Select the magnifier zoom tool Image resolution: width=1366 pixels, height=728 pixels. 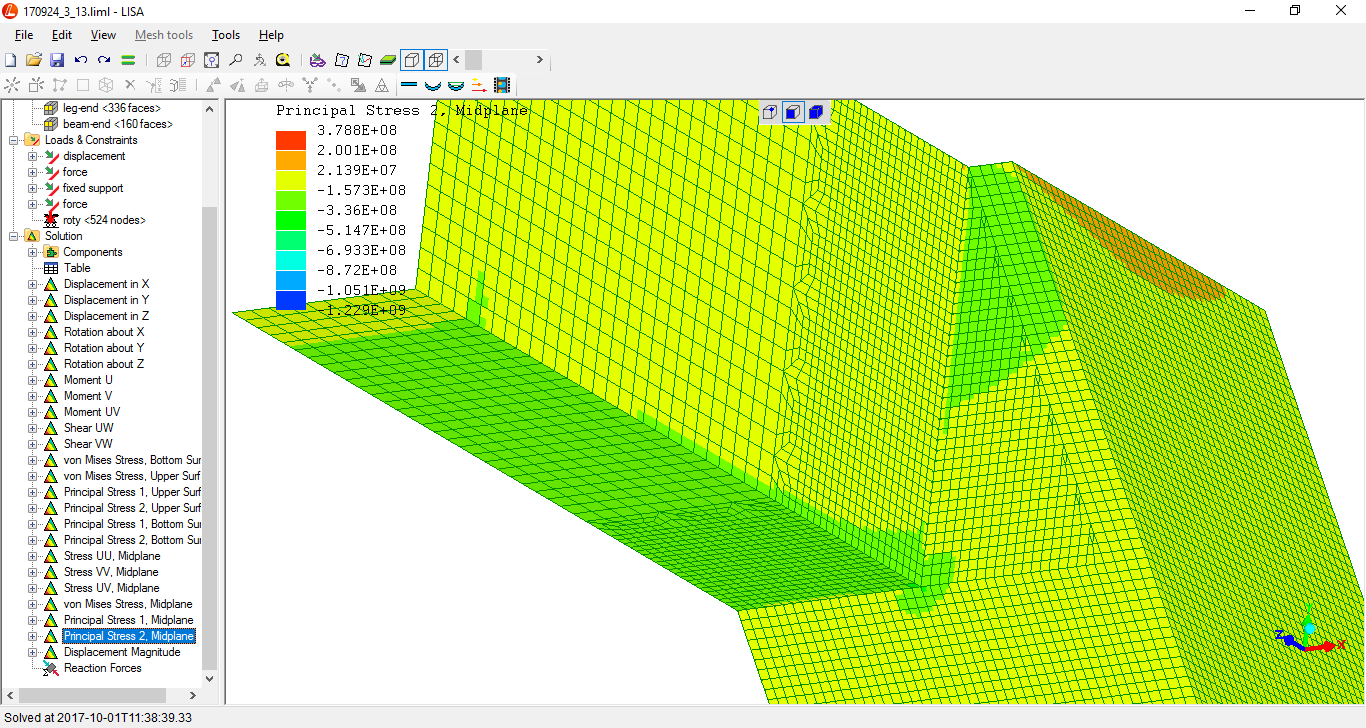tap(235, 60)
